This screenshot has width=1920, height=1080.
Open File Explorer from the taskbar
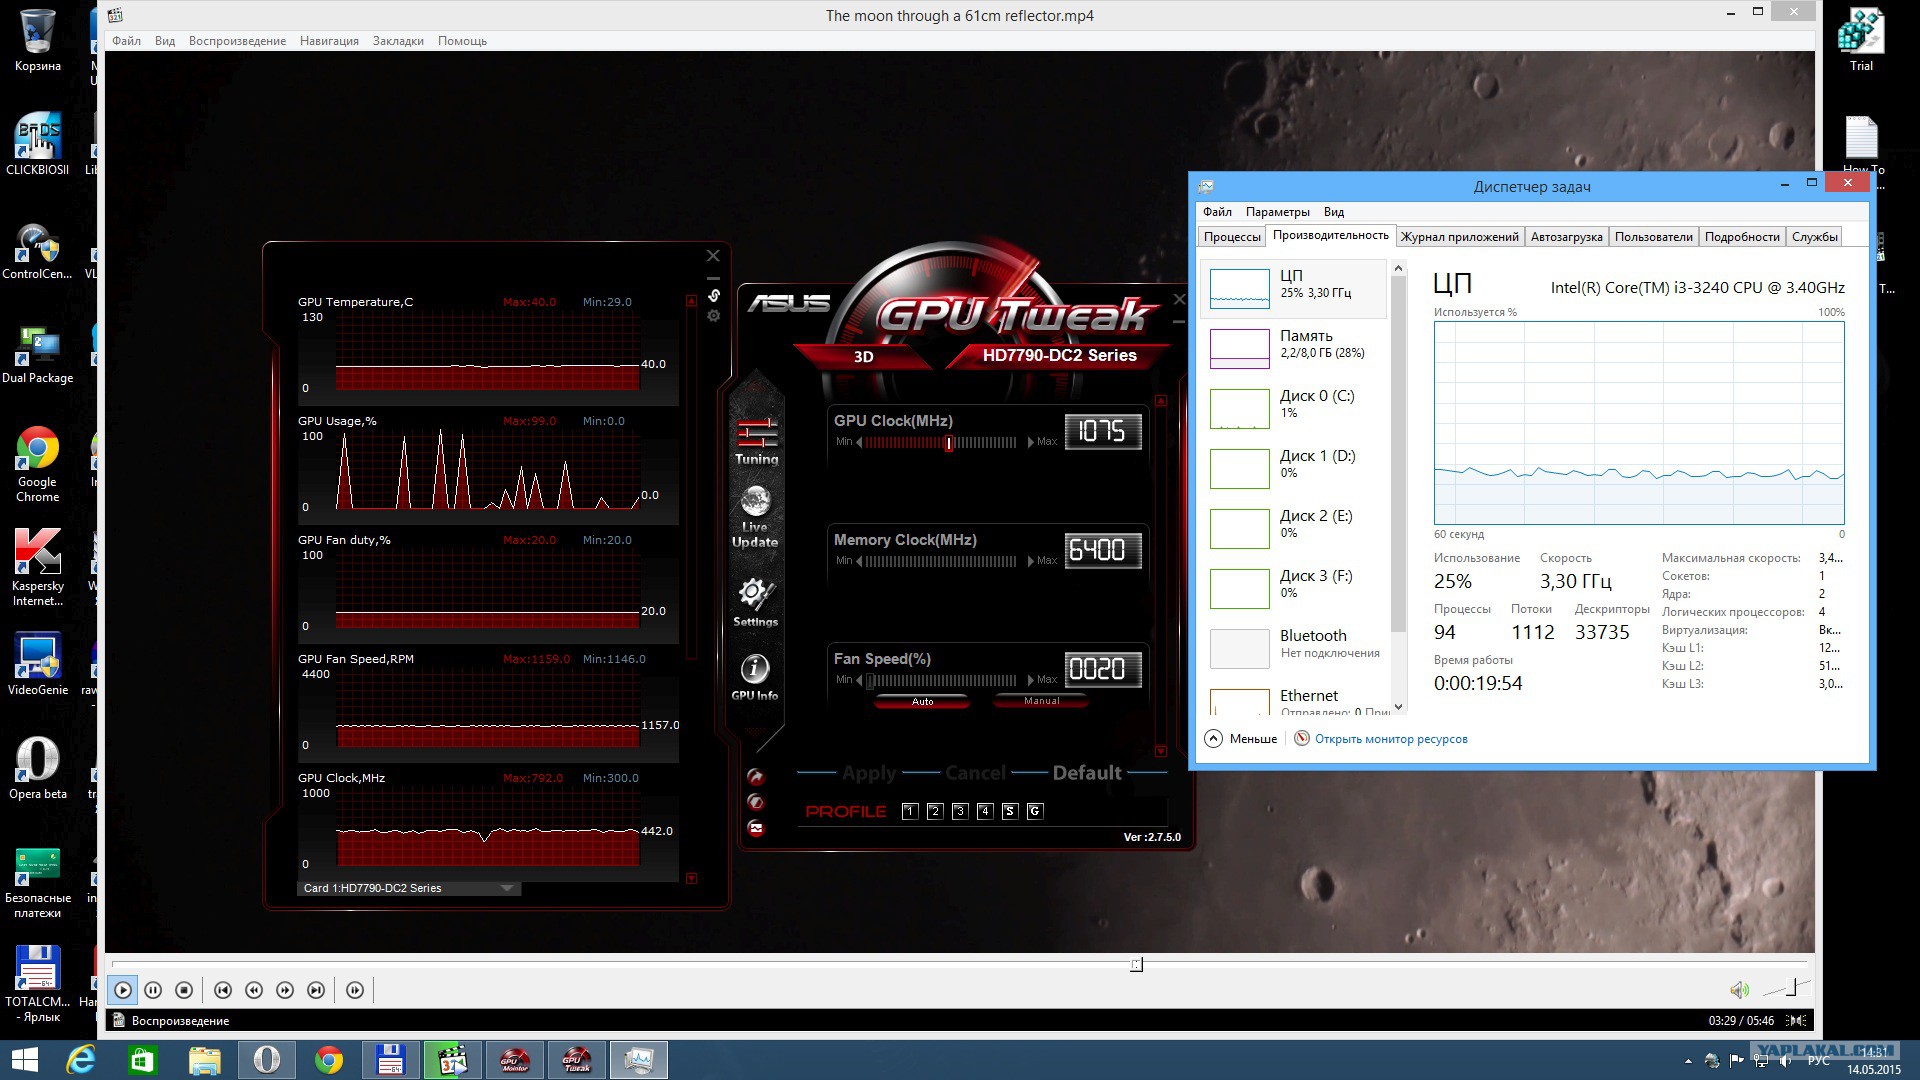[x=204, y=1060]
